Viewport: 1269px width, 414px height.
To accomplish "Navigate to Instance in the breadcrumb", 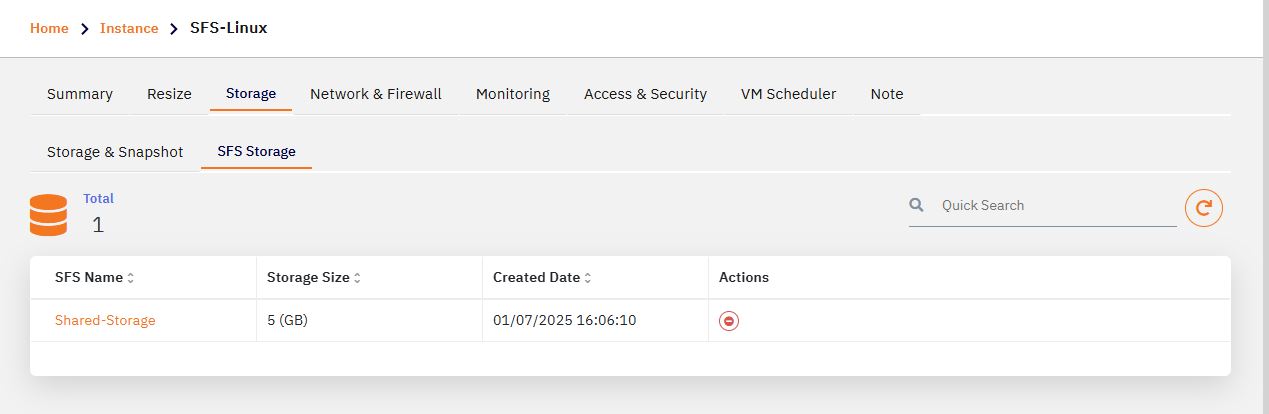I will click(129, 28).
